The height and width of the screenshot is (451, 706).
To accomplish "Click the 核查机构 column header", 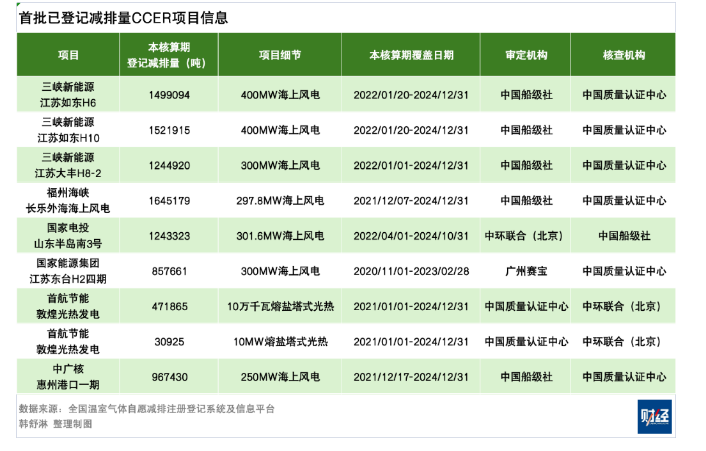I will point(624,55).
